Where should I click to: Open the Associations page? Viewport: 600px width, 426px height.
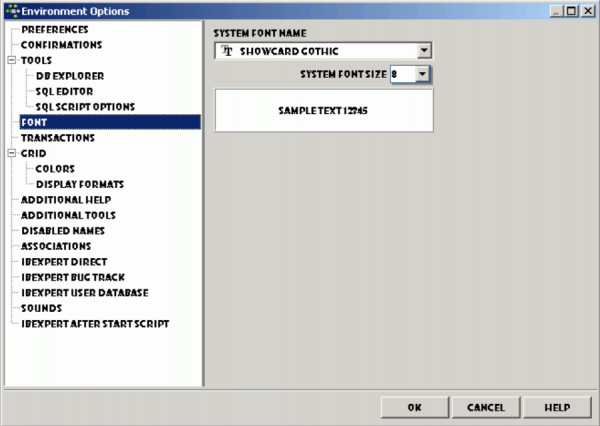tap(56, 246)
